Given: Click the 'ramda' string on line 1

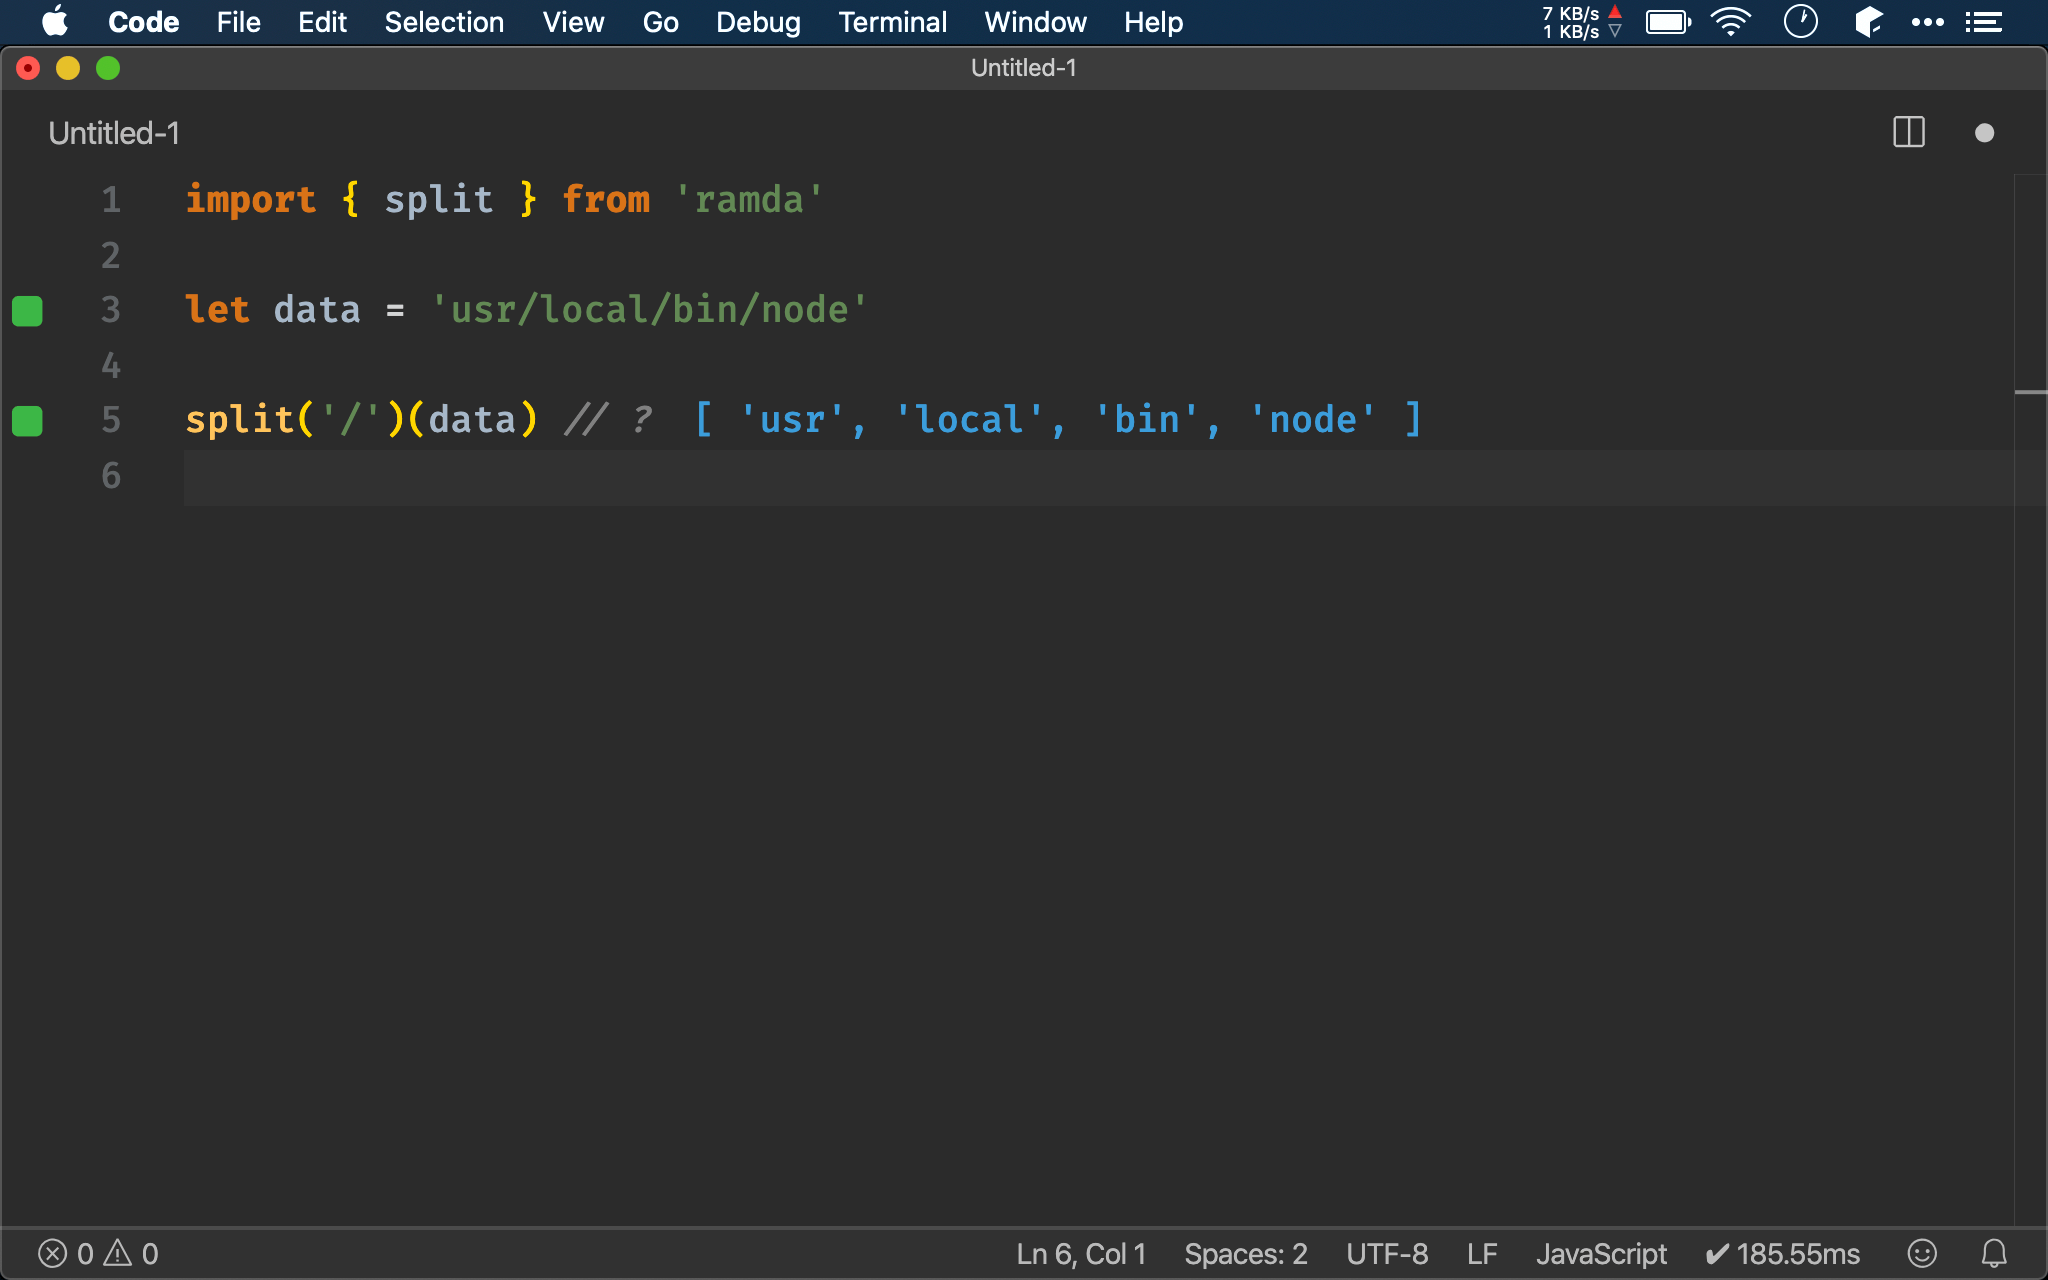Looking at the screenshot, I should (749, 199).
